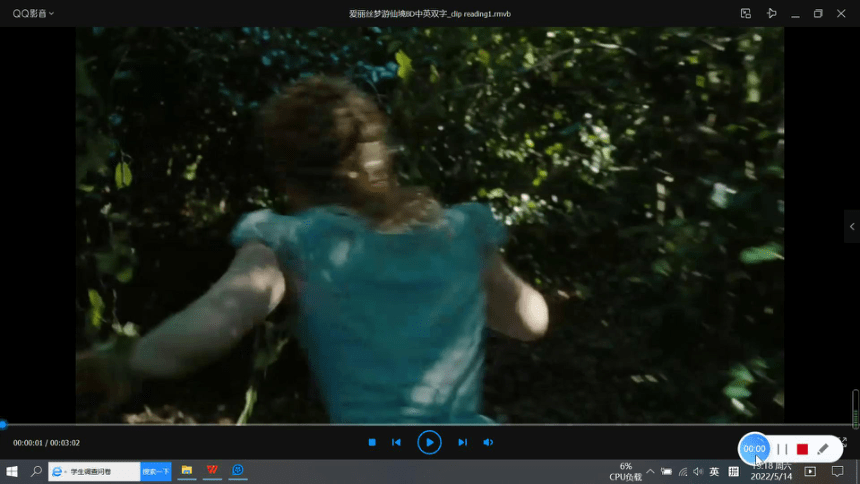860x484 pixels.
Task: Click the blue 搜索一下 search button
Action: point(156,471)
